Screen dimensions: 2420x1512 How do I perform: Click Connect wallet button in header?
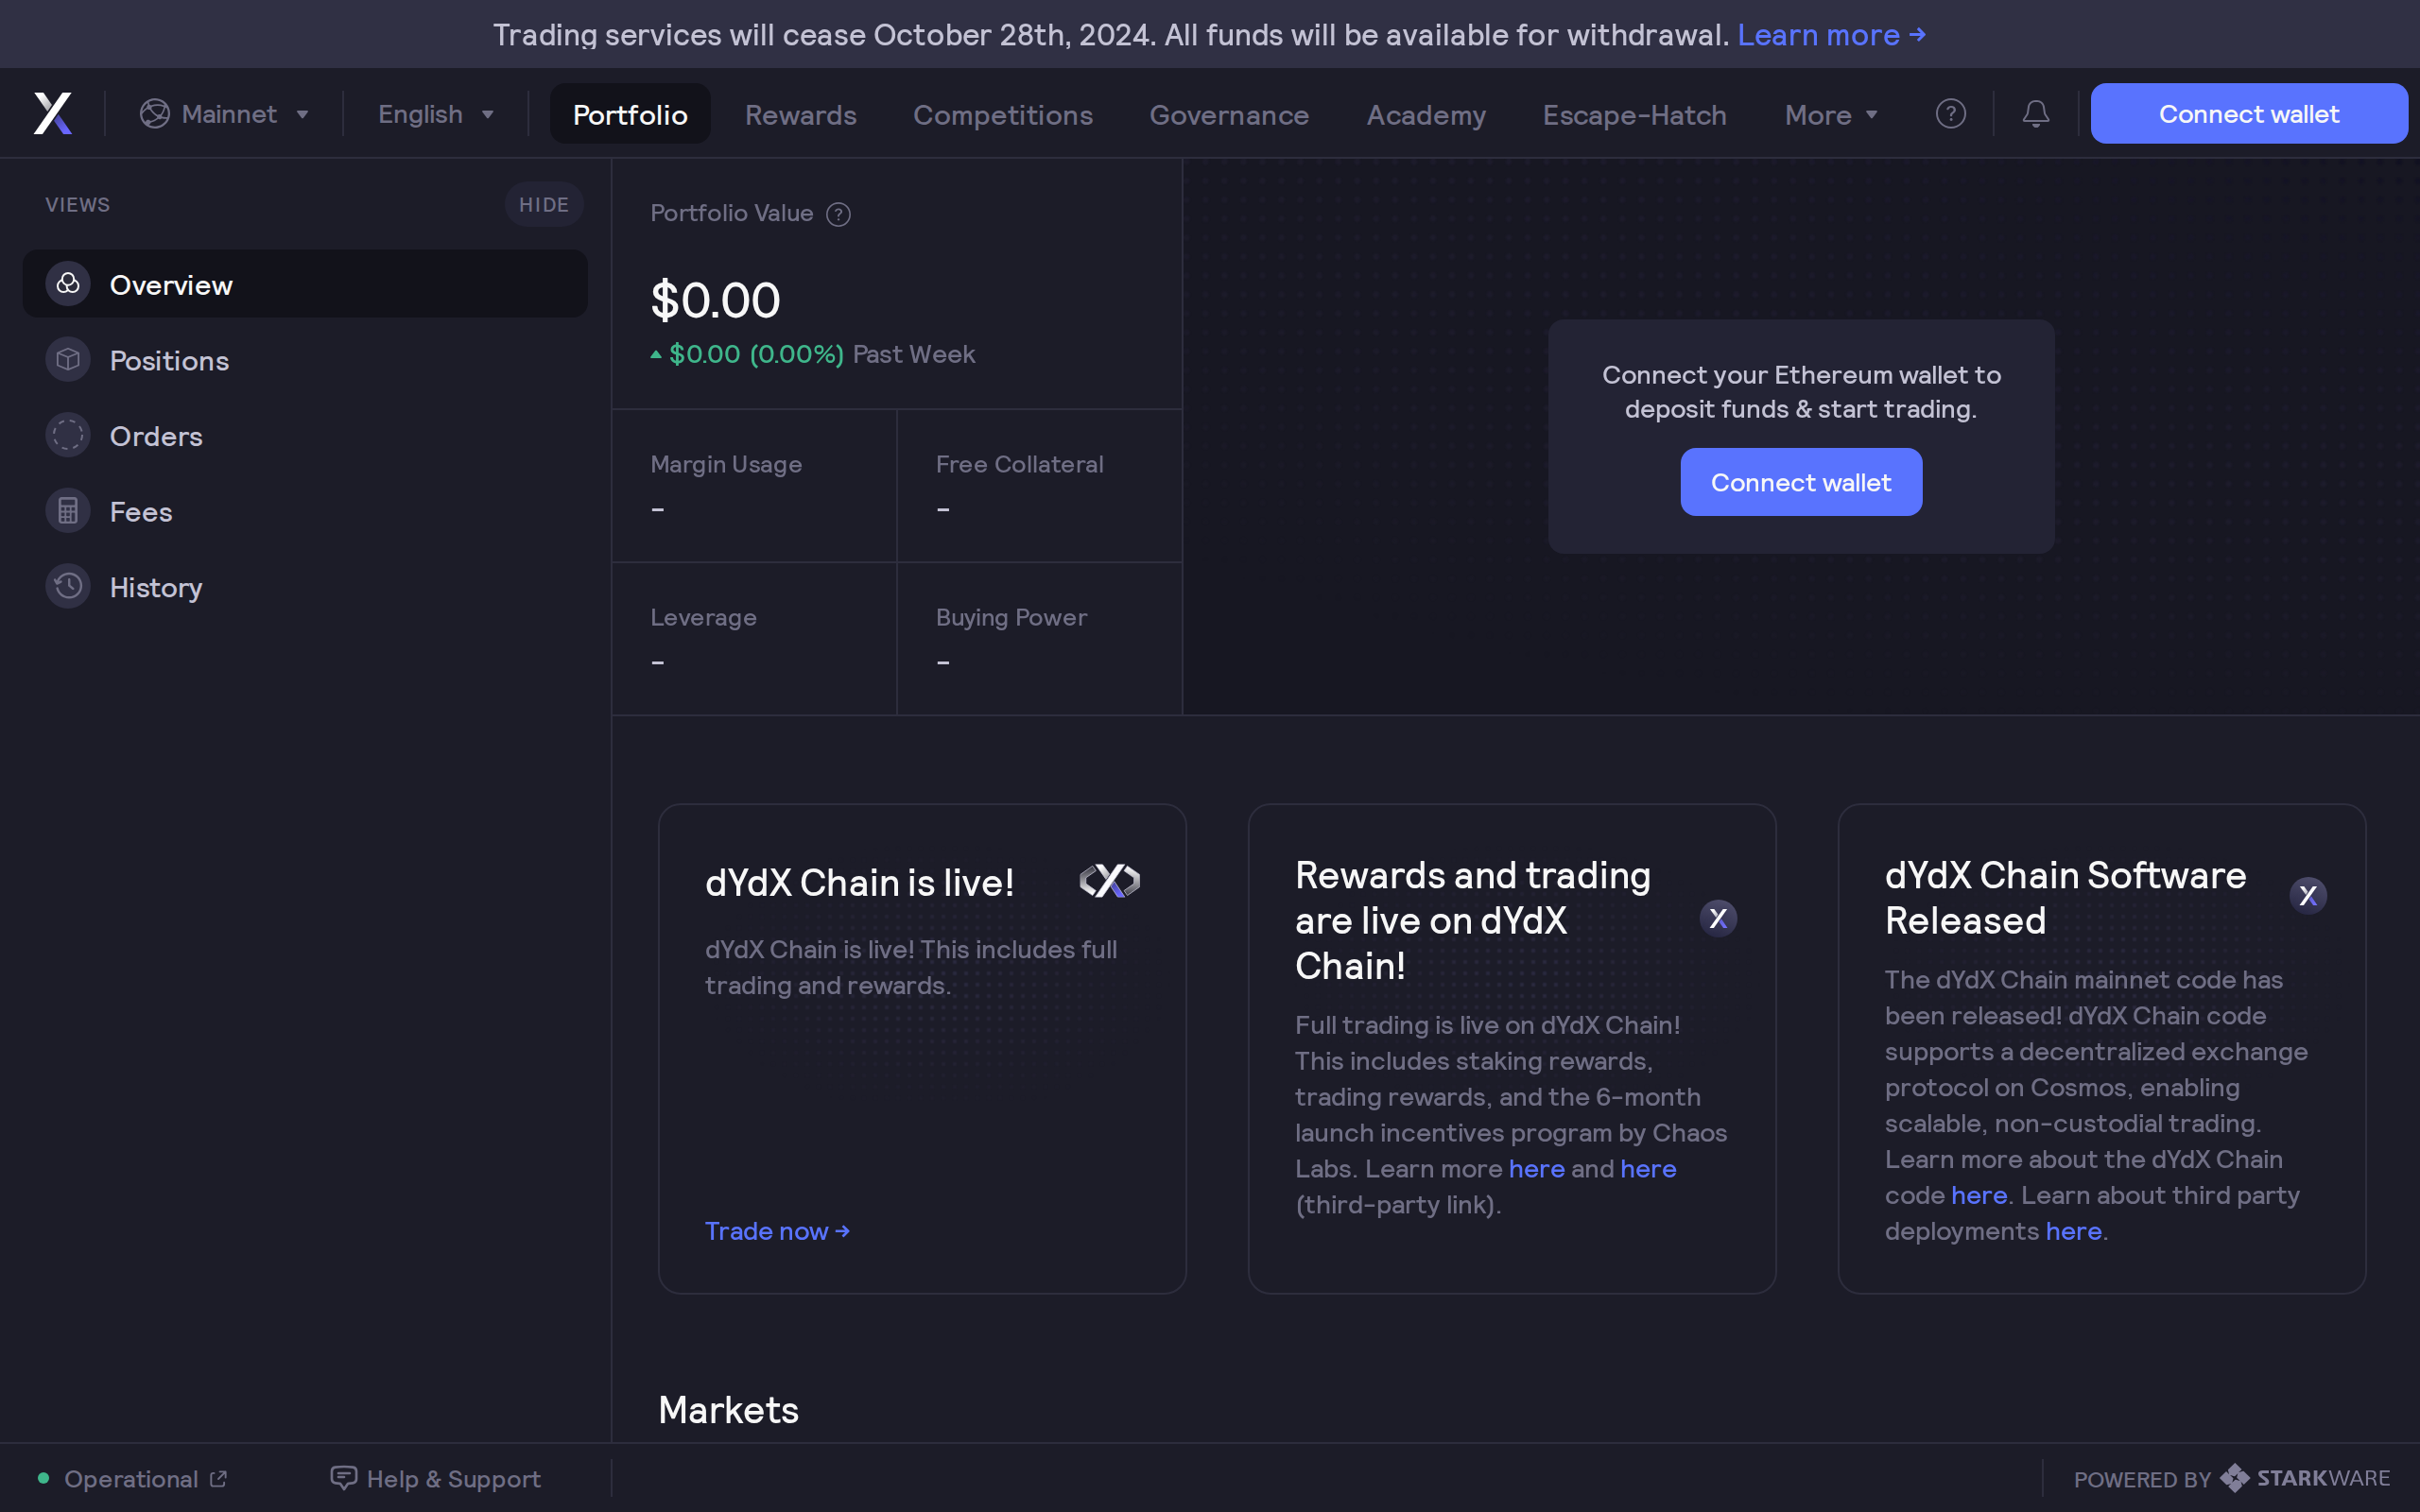(2249, 114)
